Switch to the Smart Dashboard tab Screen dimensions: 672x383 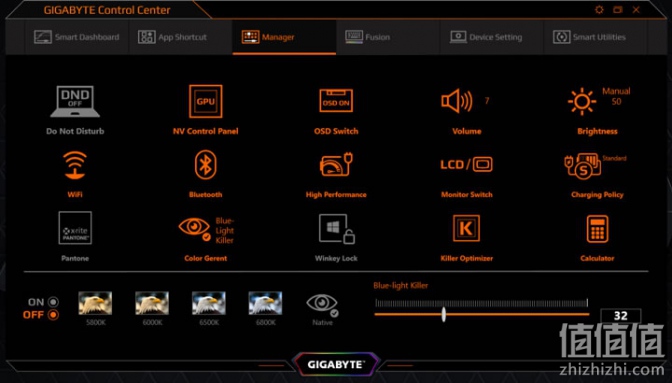(77, 37)
